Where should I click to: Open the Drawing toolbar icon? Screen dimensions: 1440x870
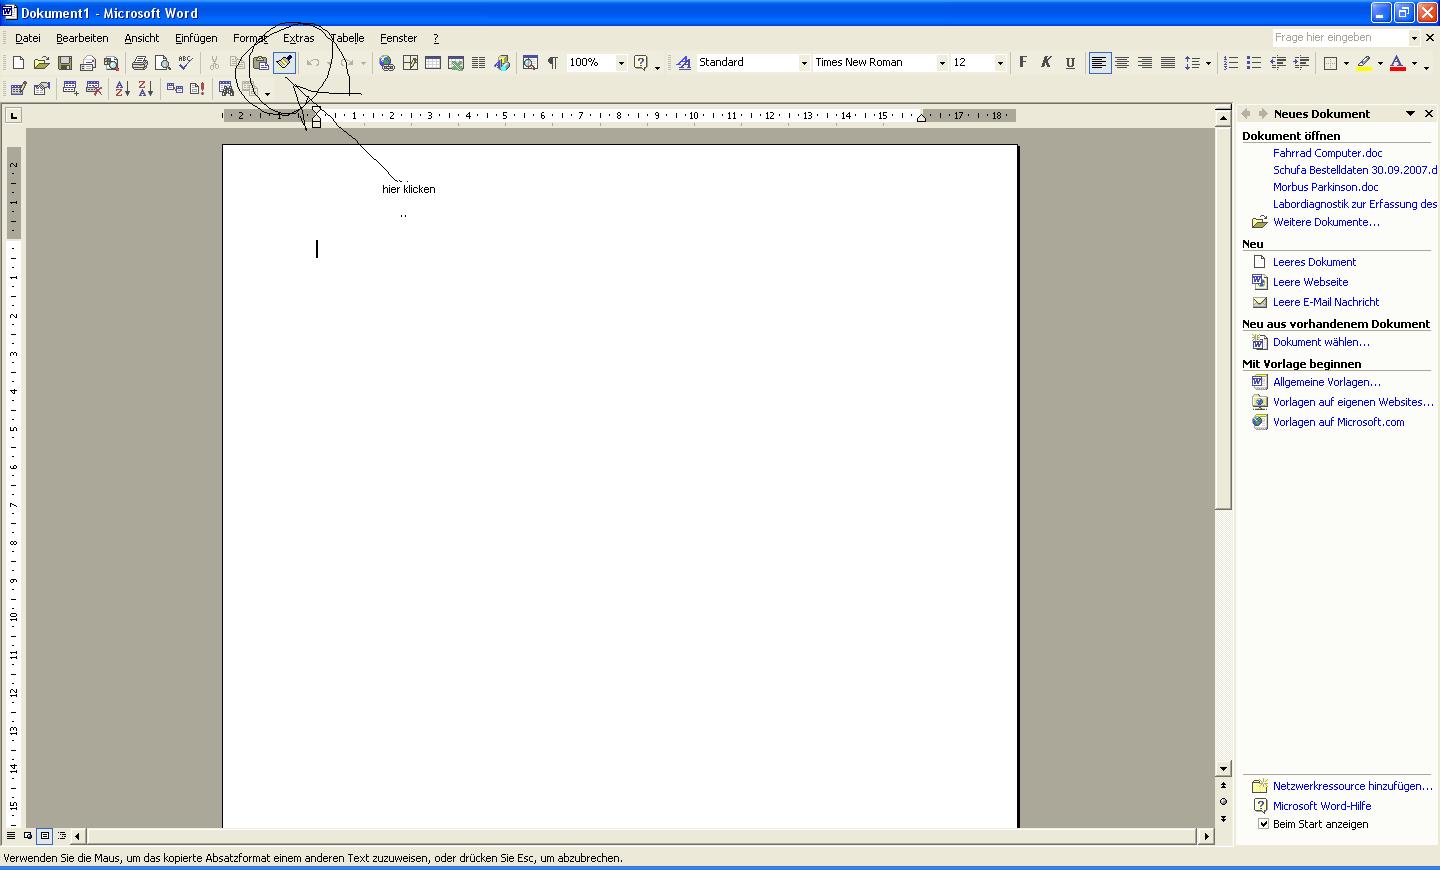point(502,63)
